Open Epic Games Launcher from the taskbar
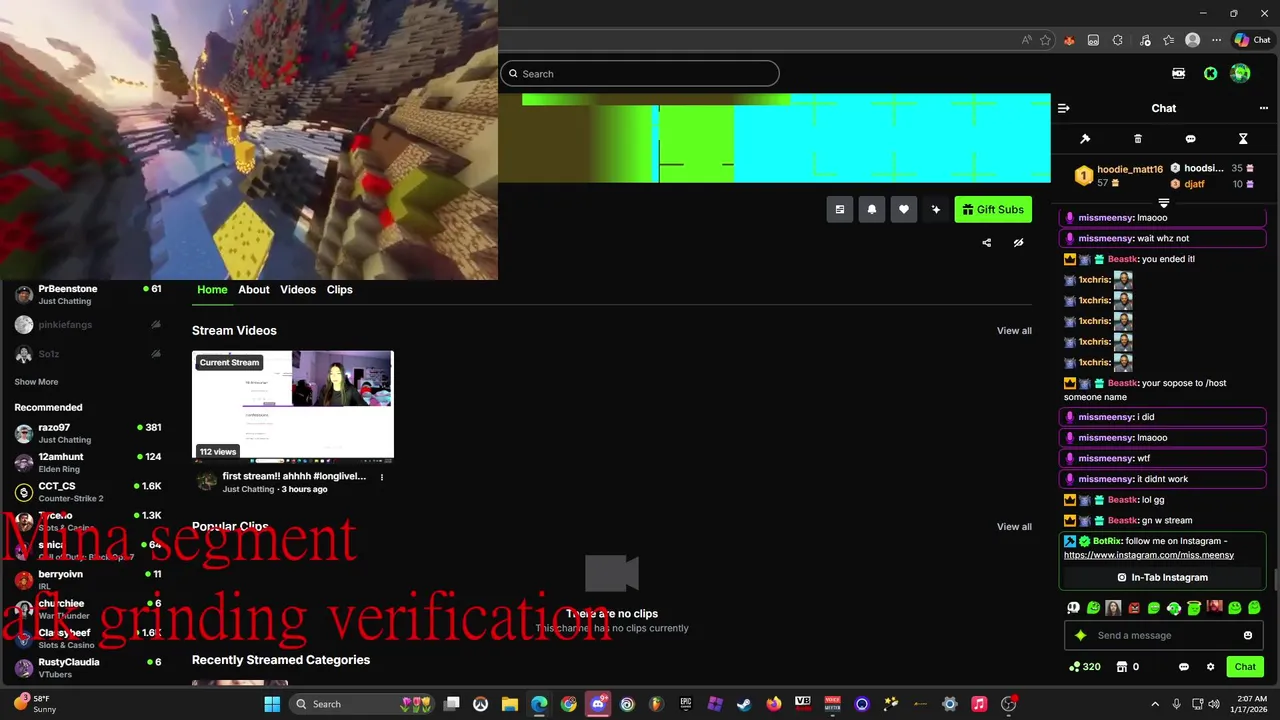The width and height of the screenshot is (1280, 720). 686,704
